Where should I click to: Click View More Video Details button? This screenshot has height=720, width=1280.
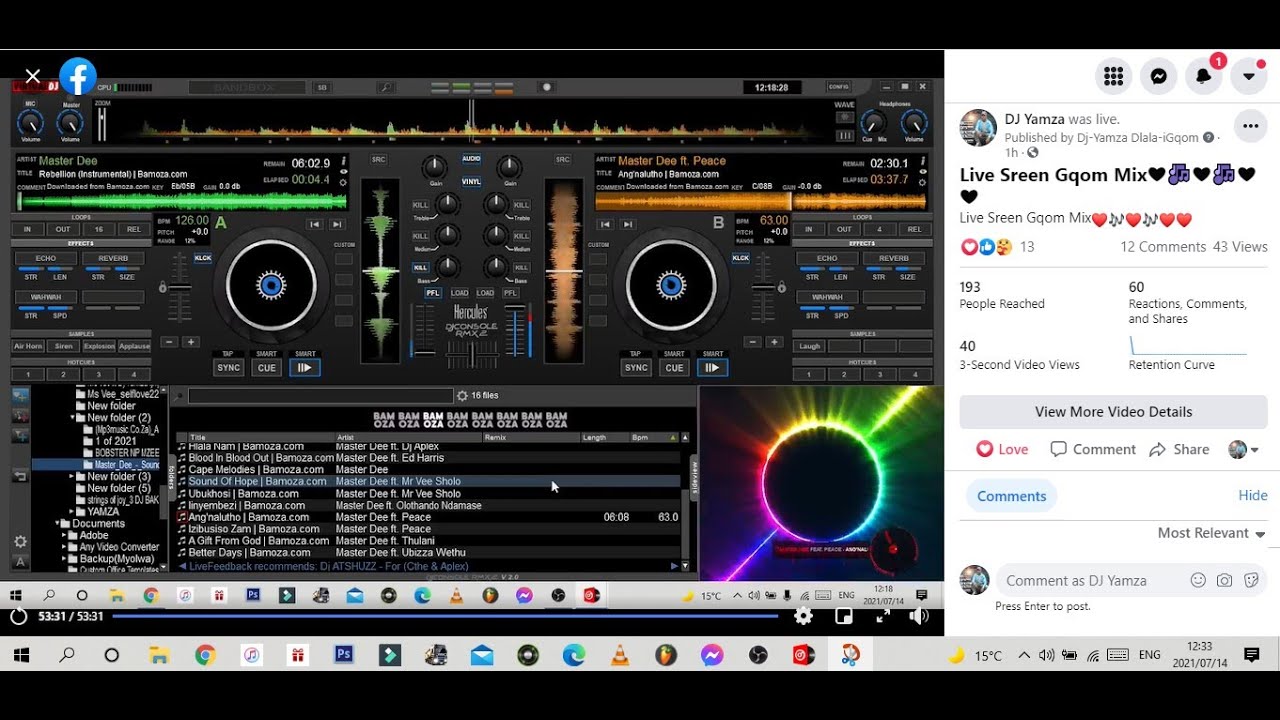pyautogui.click(x=1113, y=412)
